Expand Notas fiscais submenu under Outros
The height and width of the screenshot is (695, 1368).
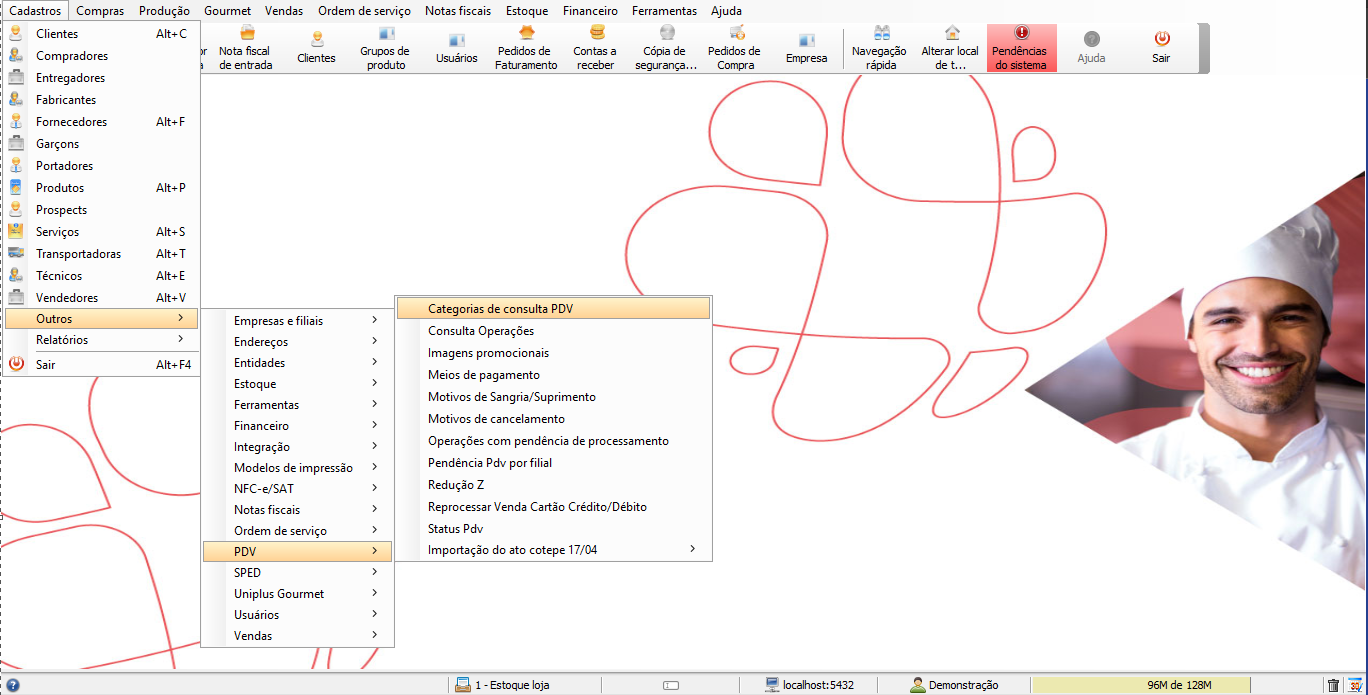[x=298, y=510]
